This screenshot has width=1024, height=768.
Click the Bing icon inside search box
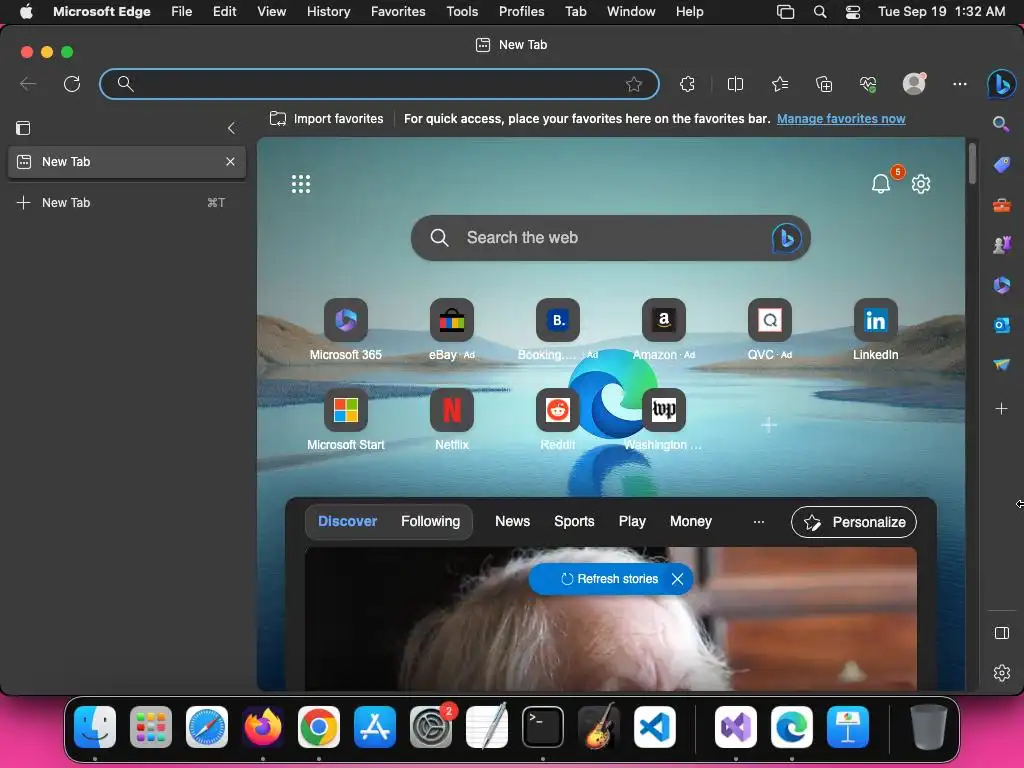(786, 238)
